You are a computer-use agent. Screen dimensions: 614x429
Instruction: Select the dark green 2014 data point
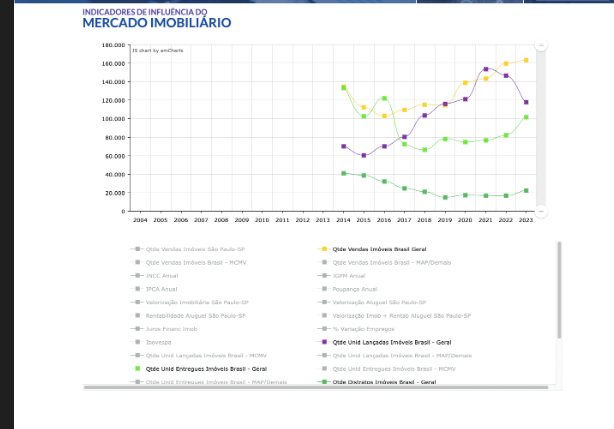pyautogui.click(x=344, y=173)
